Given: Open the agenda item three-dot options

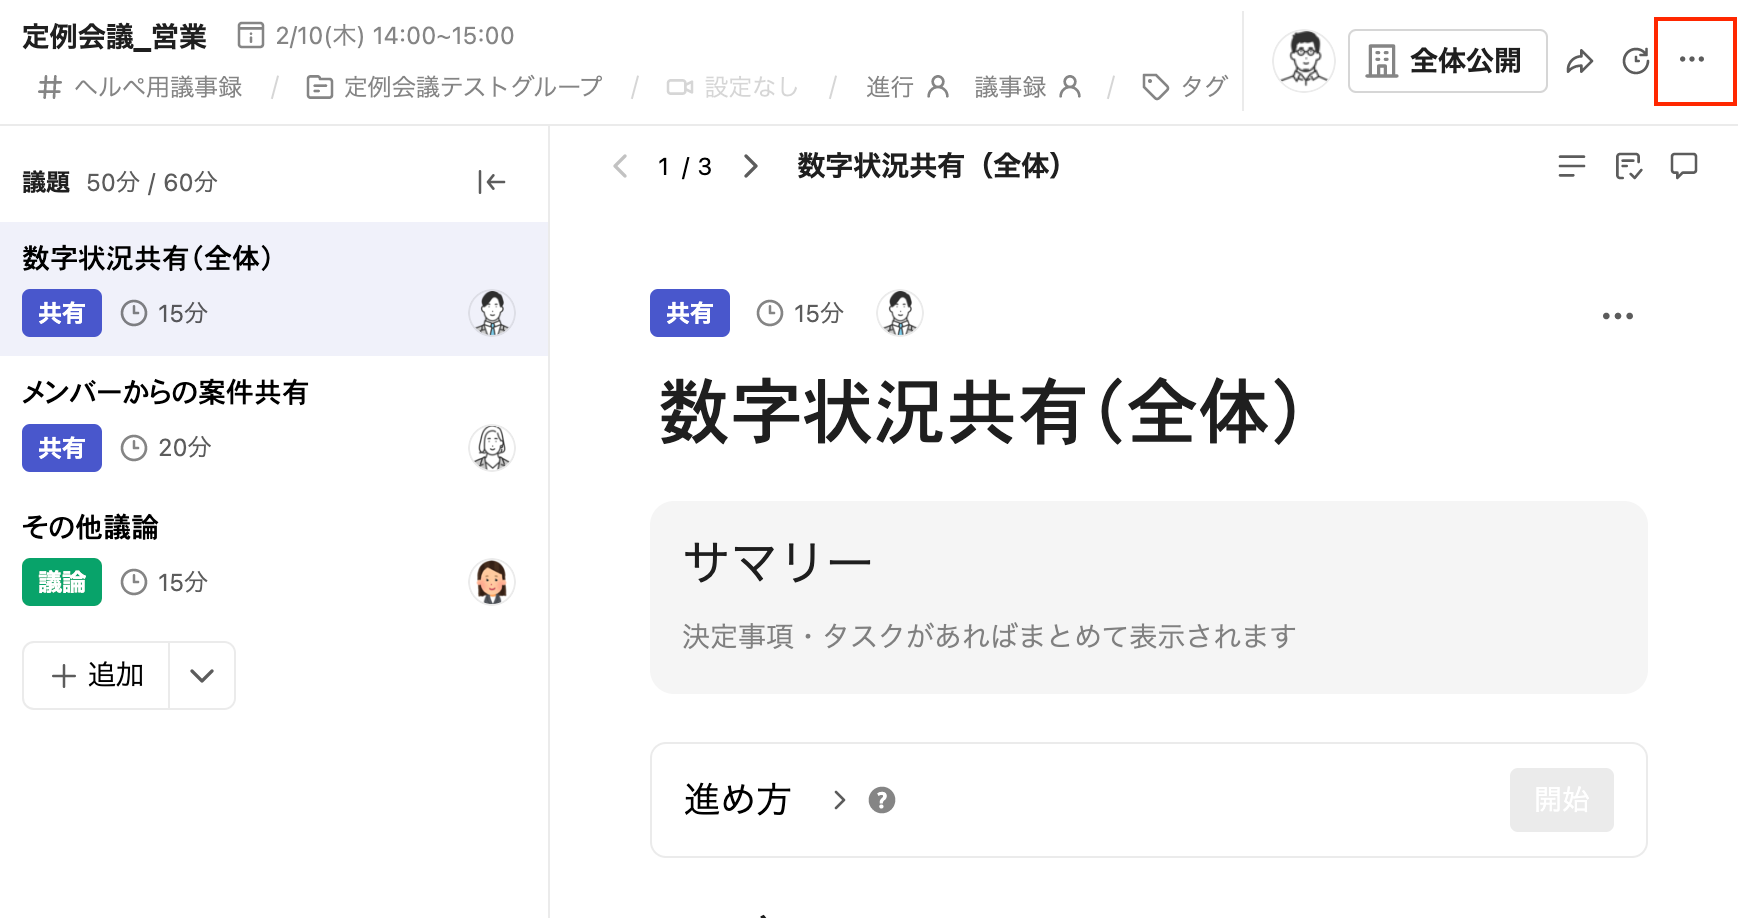Looking at the screenshot, I should pos(1617,316).
